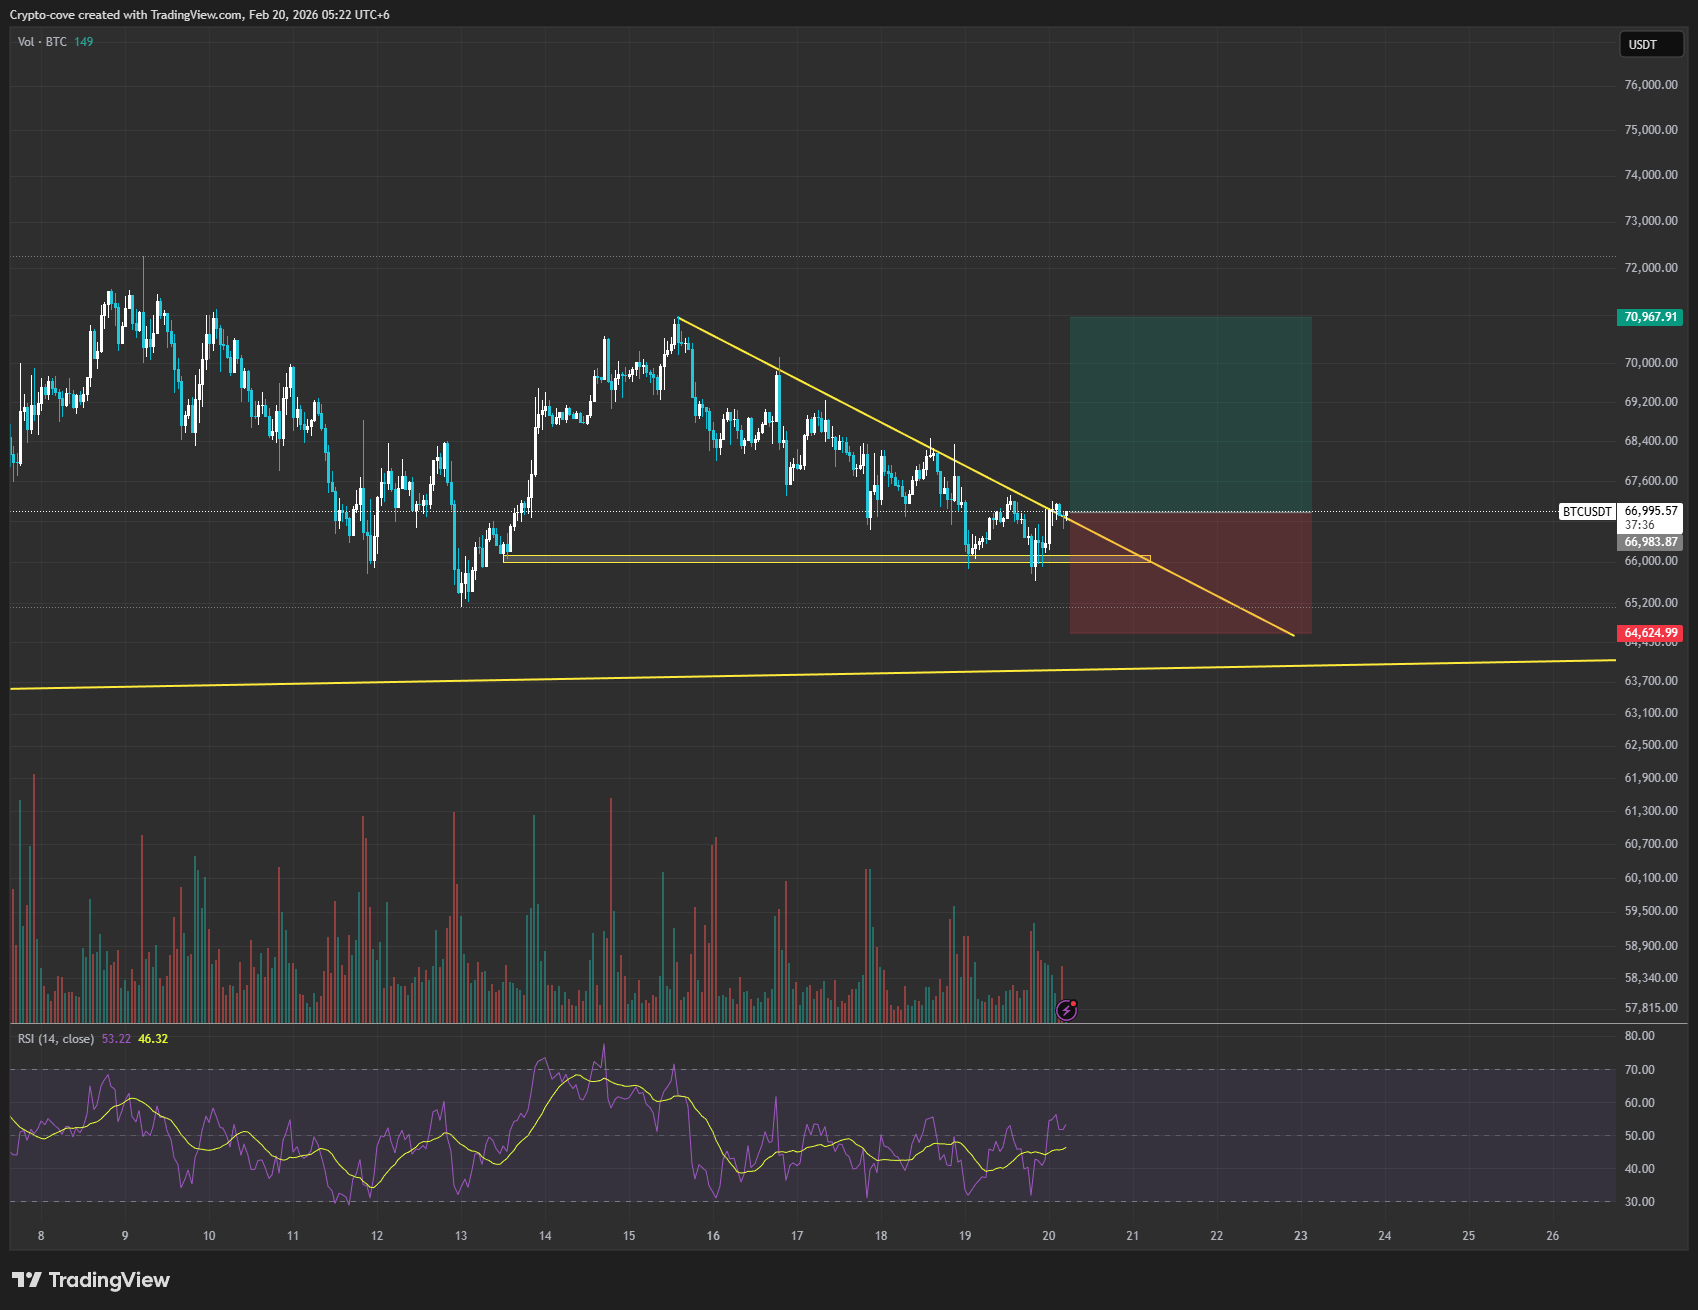Viewport: 1698px width, 1310px height.
Task: Click date 20 on the time axis
Action: pyautogui.click(x=1049, y=1236)
